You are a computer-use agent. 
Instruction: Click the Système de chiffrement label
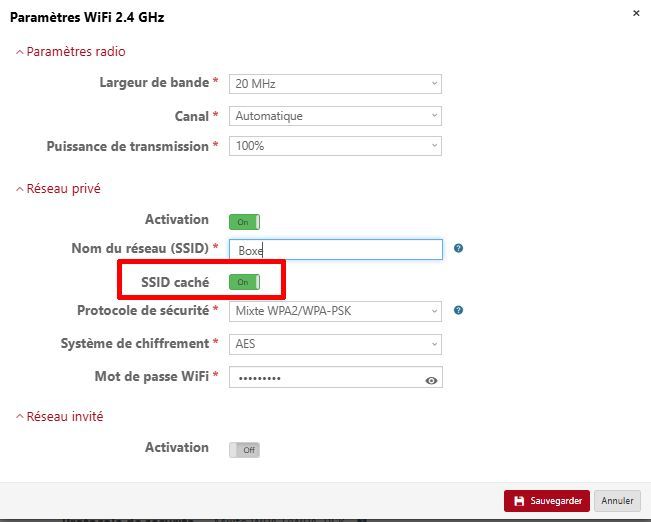coord(135,343)
